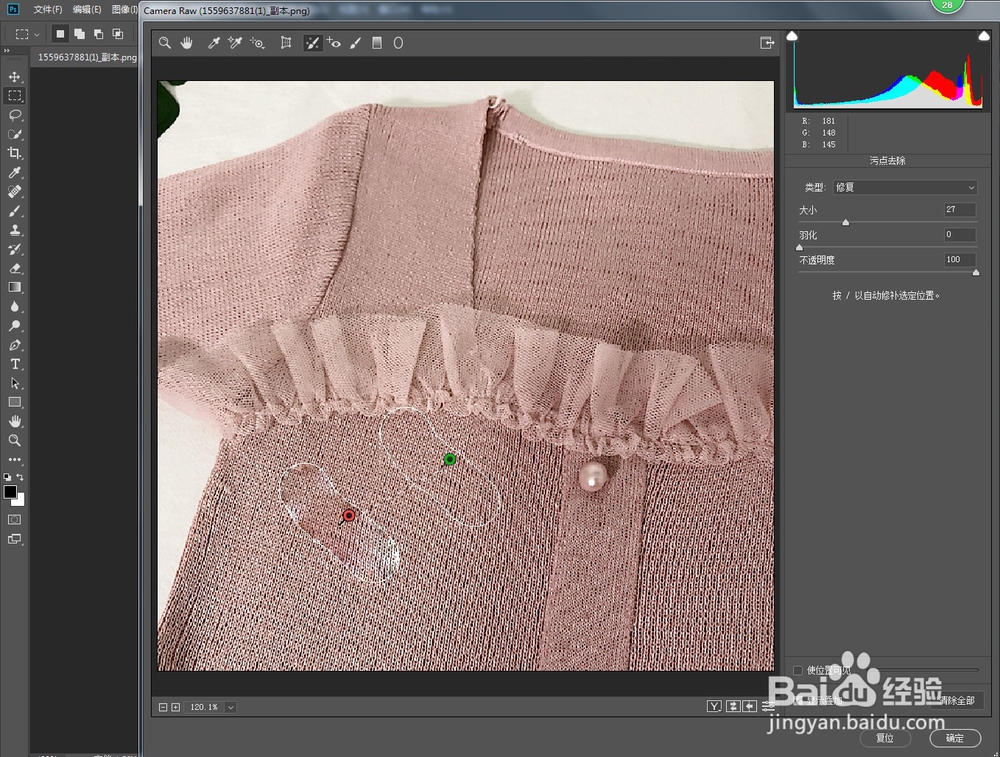Choose Subtract from Selection mode
The image size is (1000, 757).
click(x=98, y=34)
